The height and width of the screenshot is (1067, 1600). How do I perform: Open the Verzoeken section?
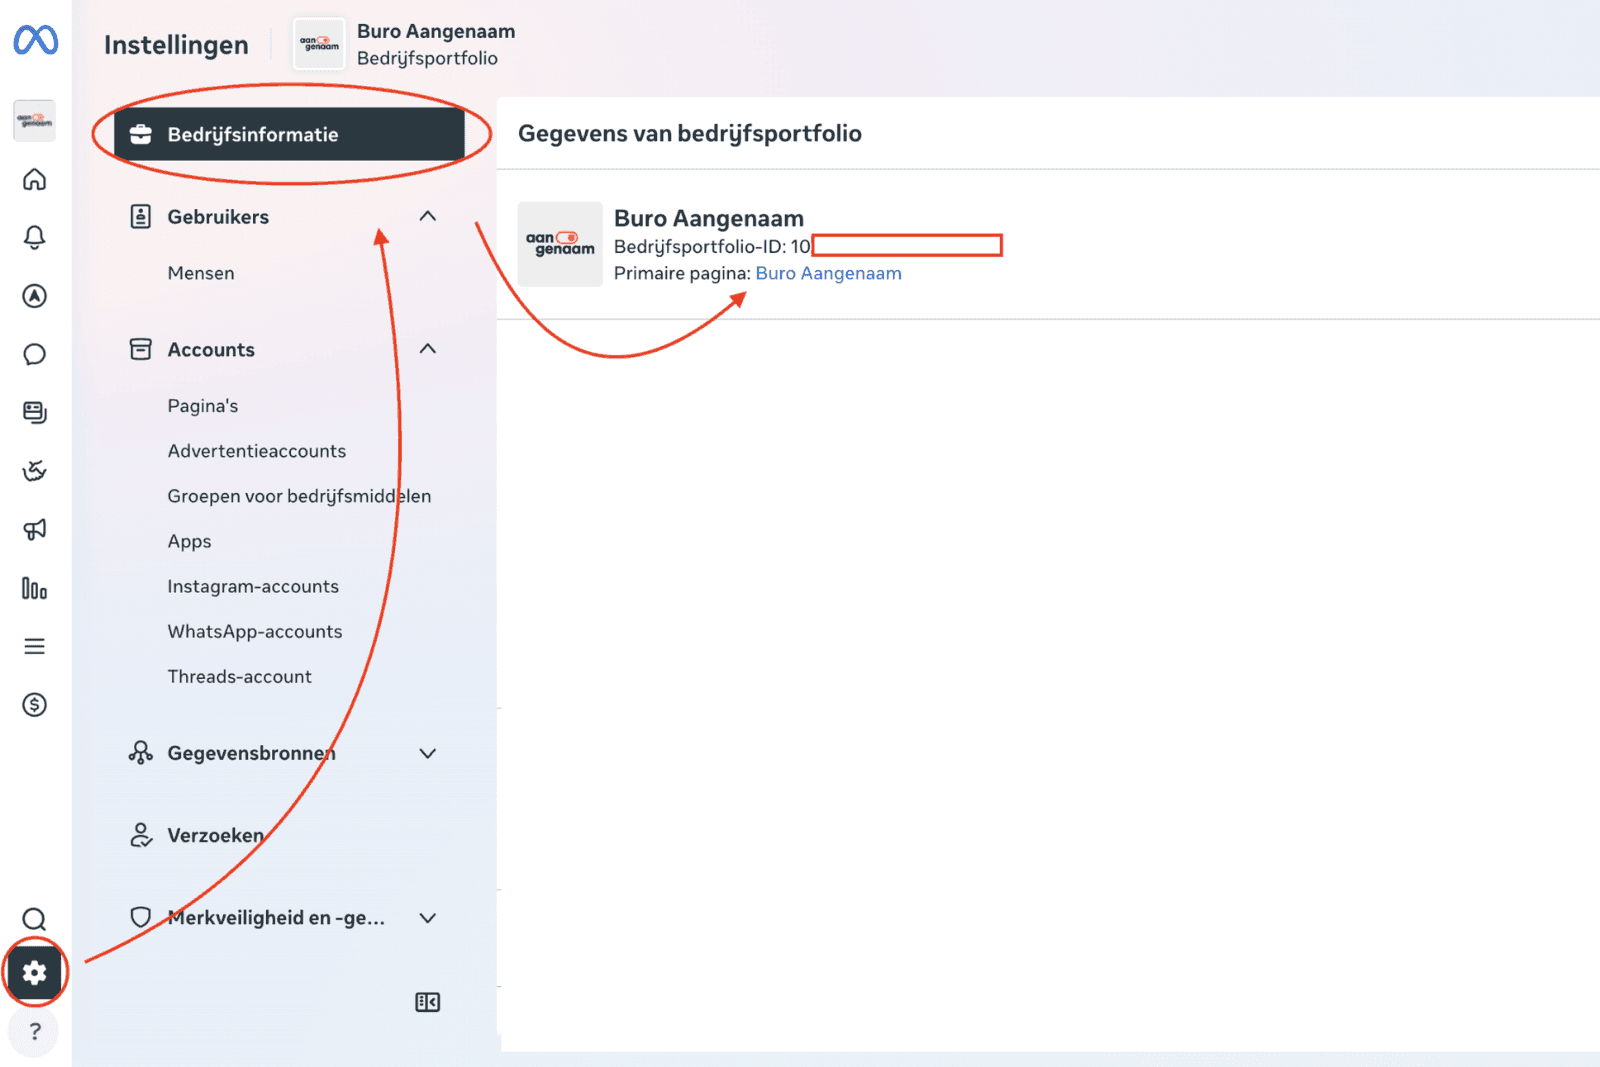[x=216, y=835]
